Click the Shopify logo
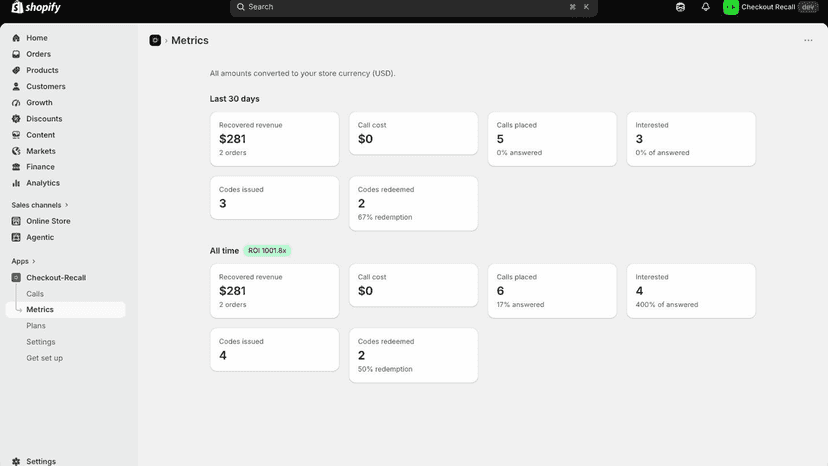Viewport: 828px width, 466px height. coord(36,7)
